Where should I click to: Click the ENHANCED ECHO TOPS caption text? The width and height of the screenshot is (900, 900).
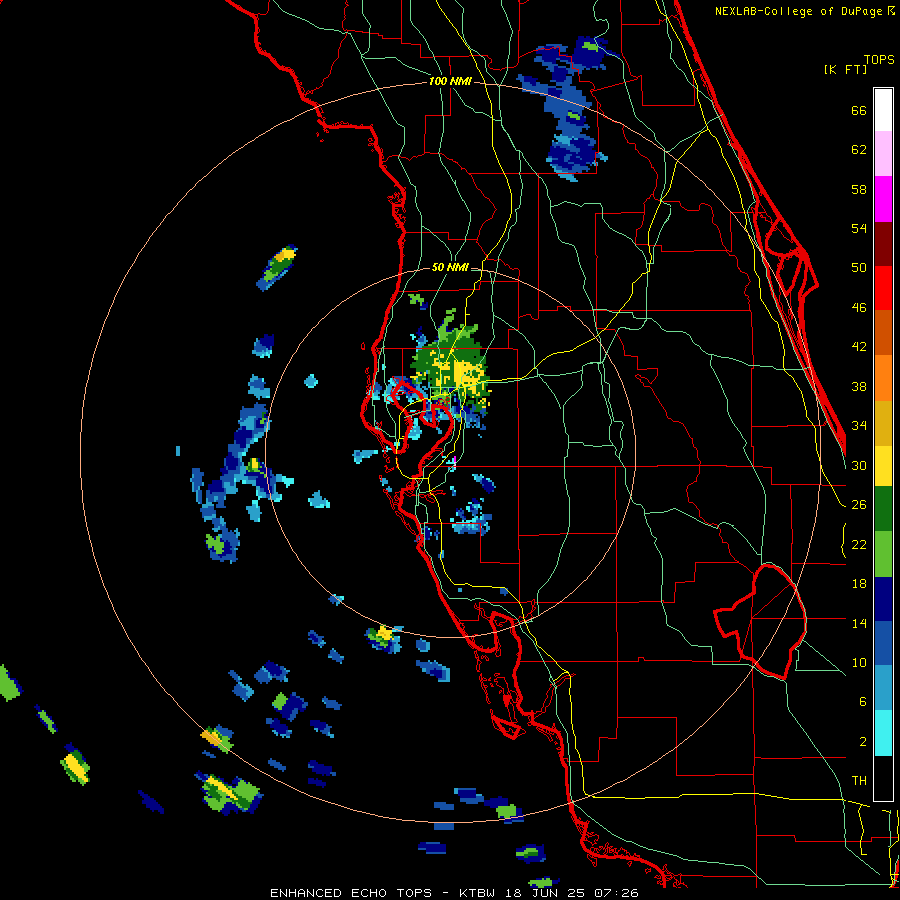pyautogui.click(x=351, y=893)
